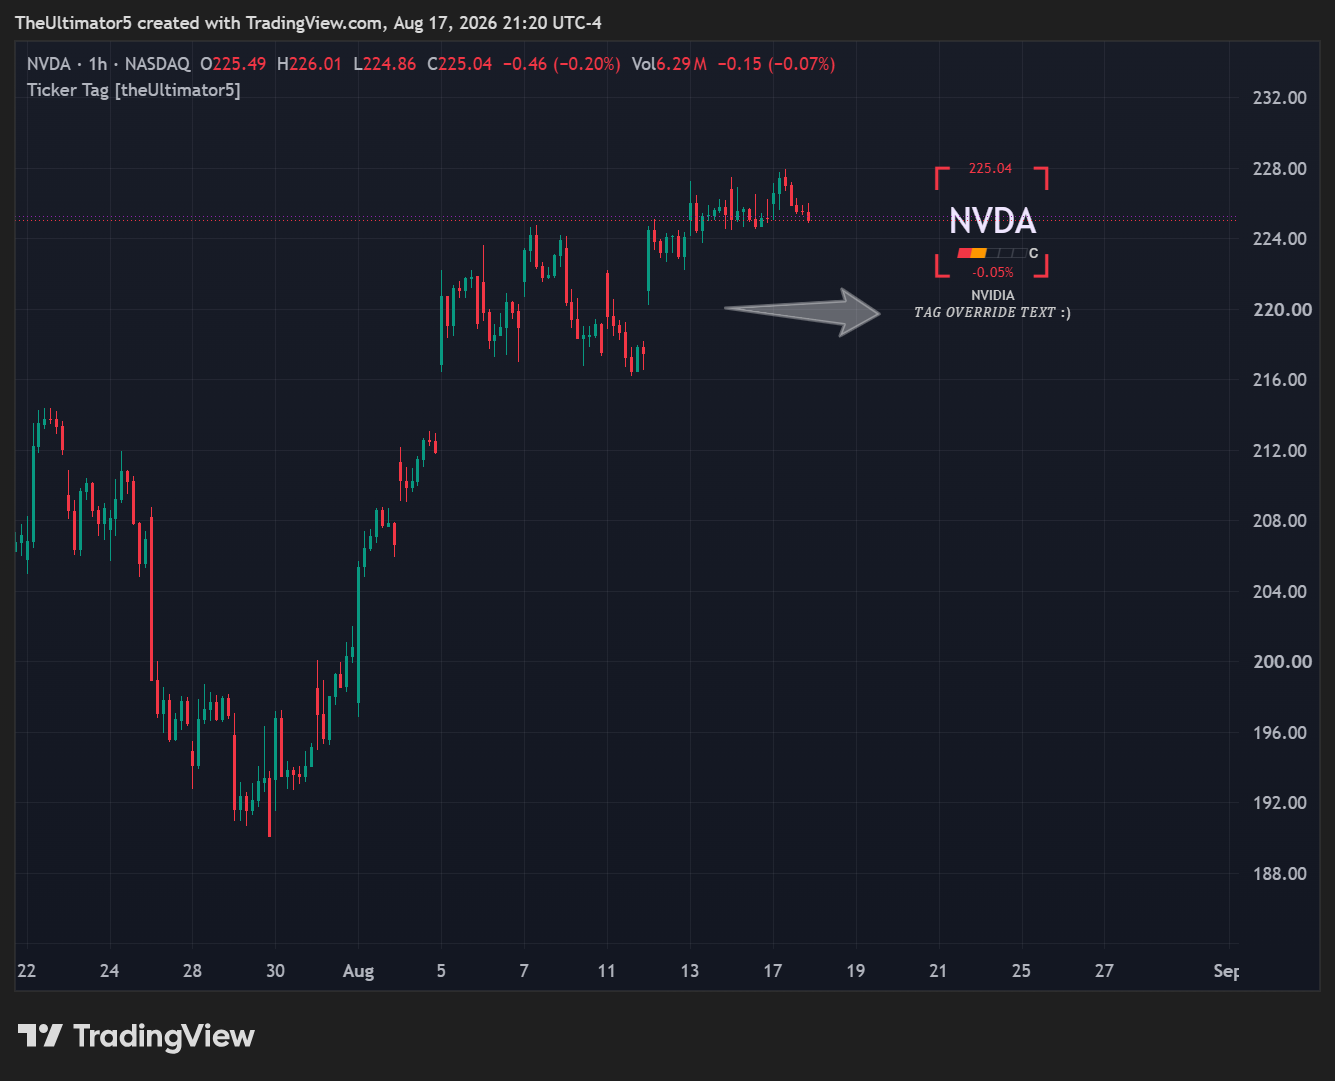
Task: Click the 17 date on time axis
Action: click(x=773, y=971)
